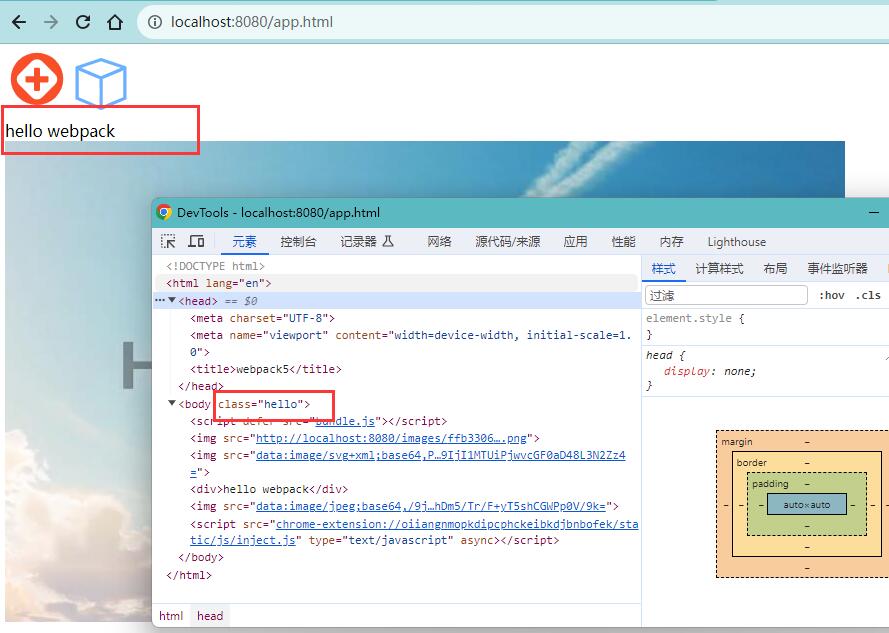The width and height of the screenshot is (889, 633).
Task: Open the 源代码/来源 (Sources) tab
Action: 507,242
